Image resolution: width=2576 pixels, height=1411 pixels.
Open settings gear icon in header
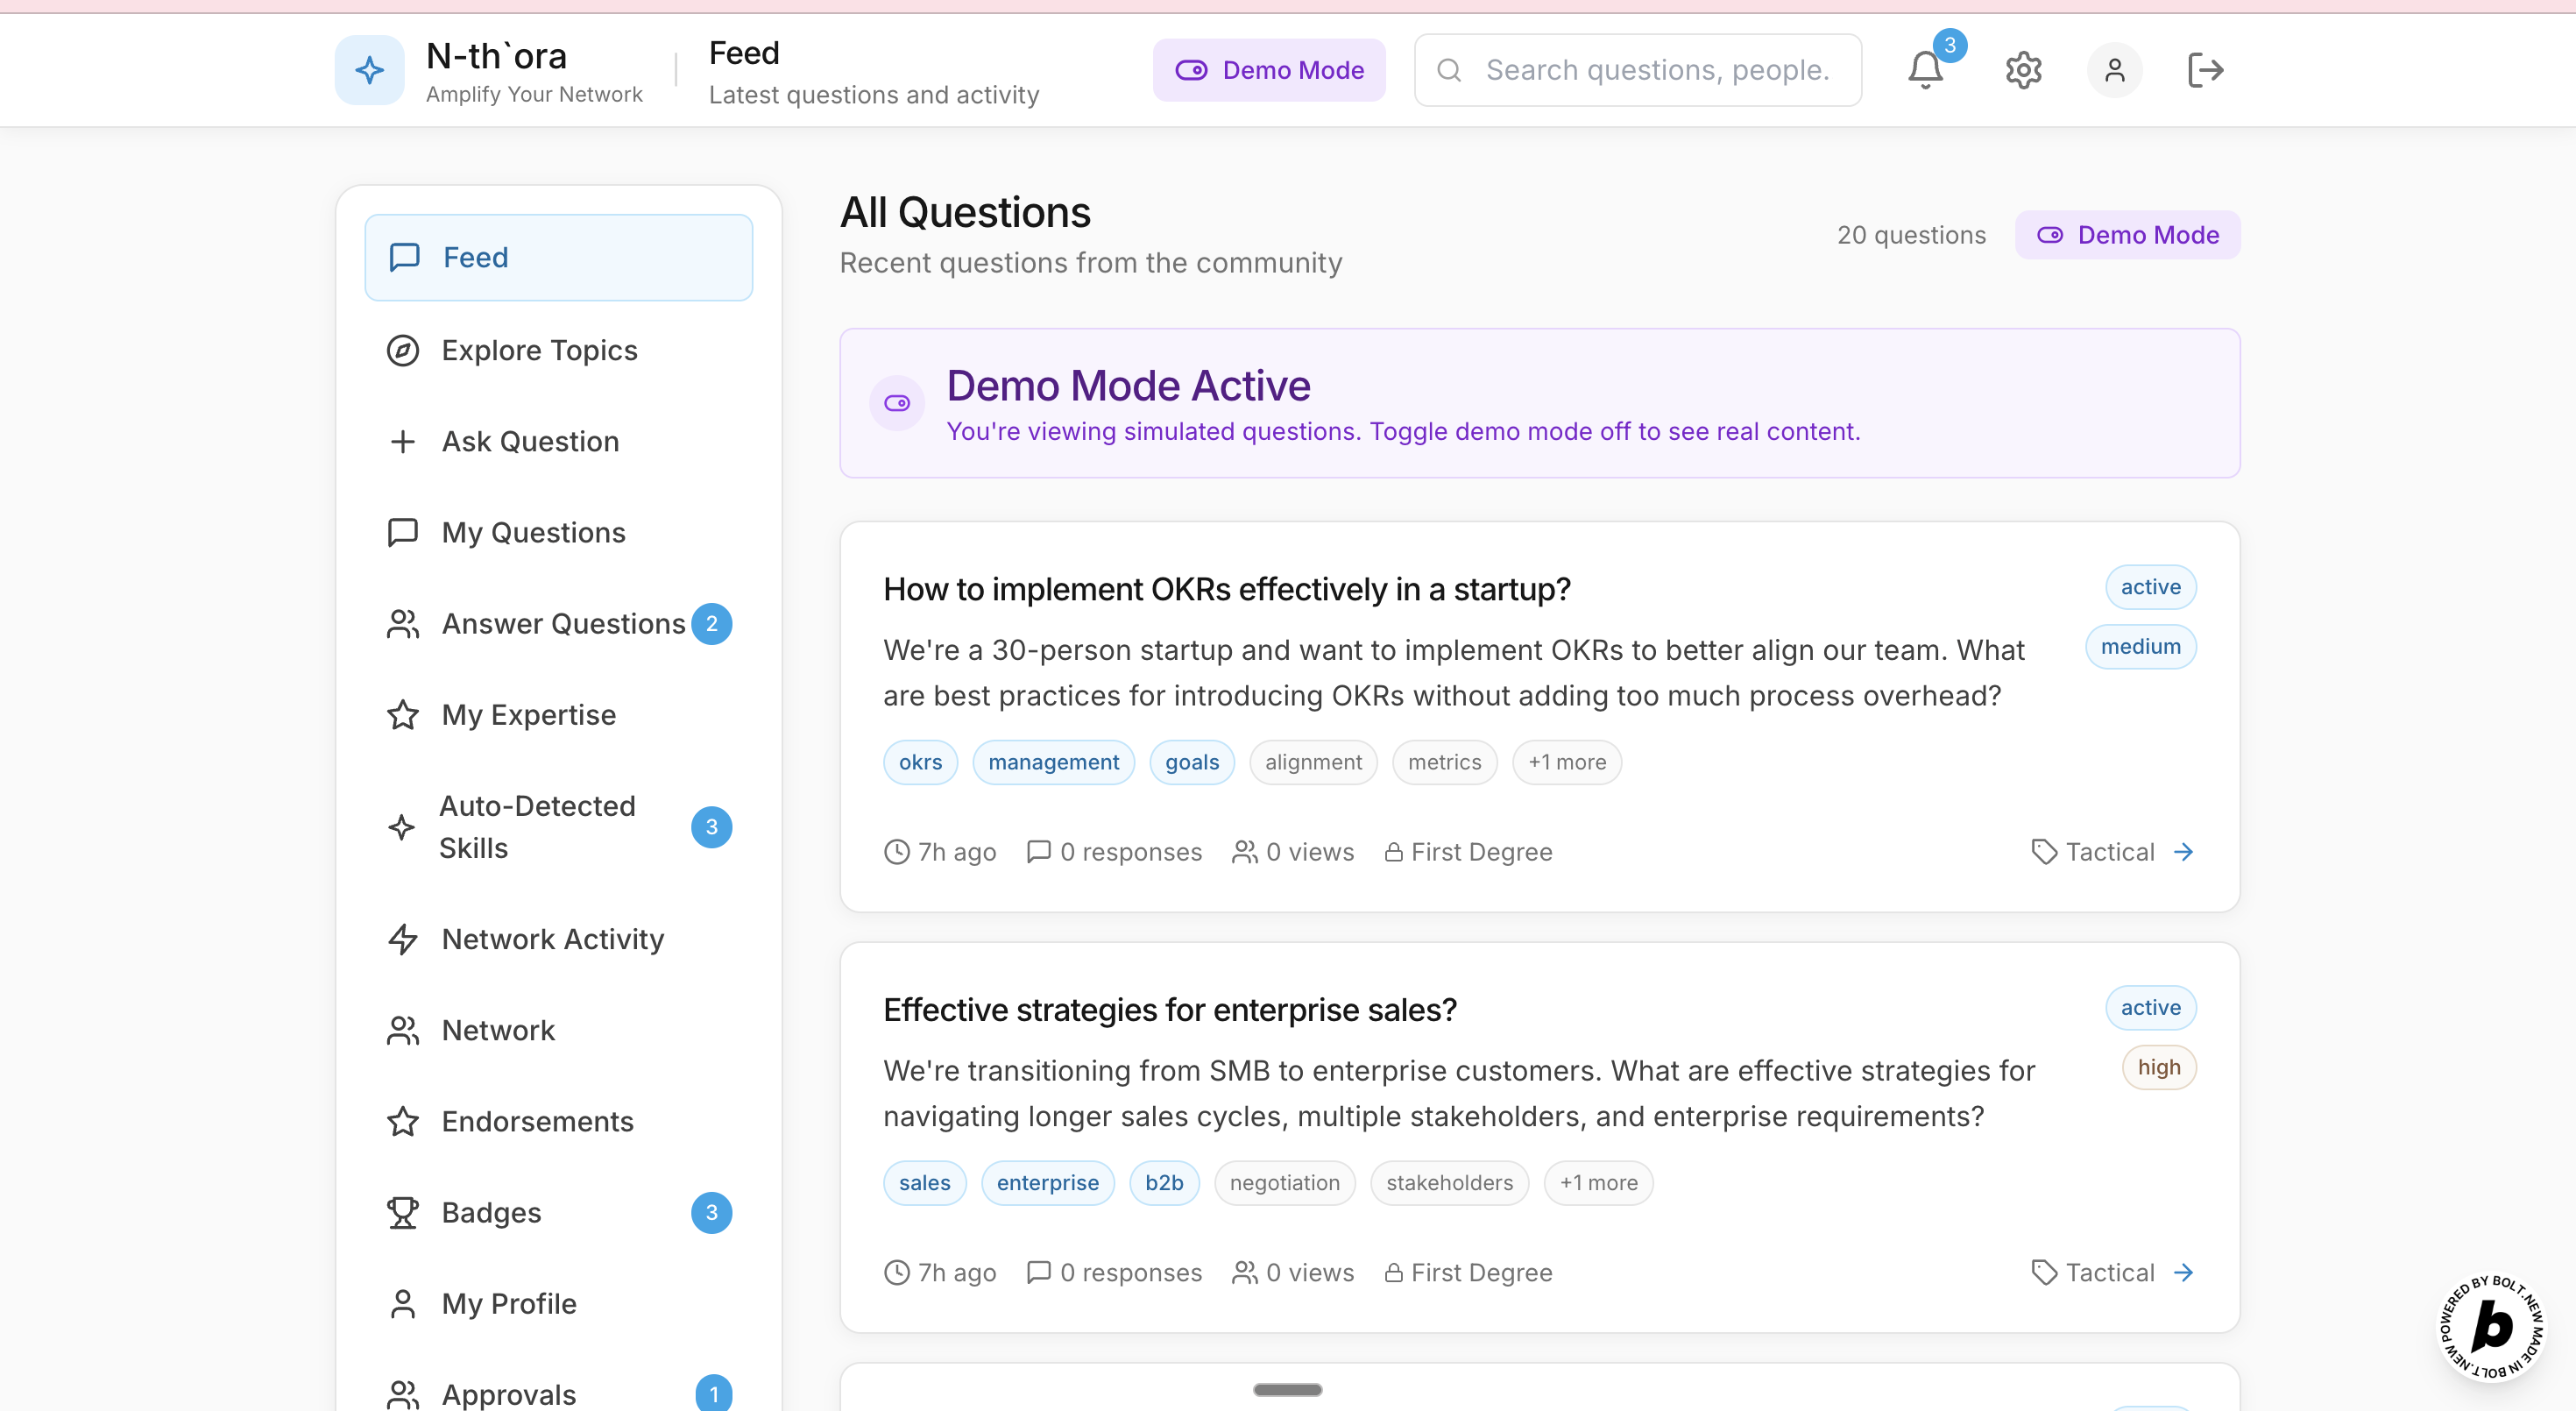2023,70
